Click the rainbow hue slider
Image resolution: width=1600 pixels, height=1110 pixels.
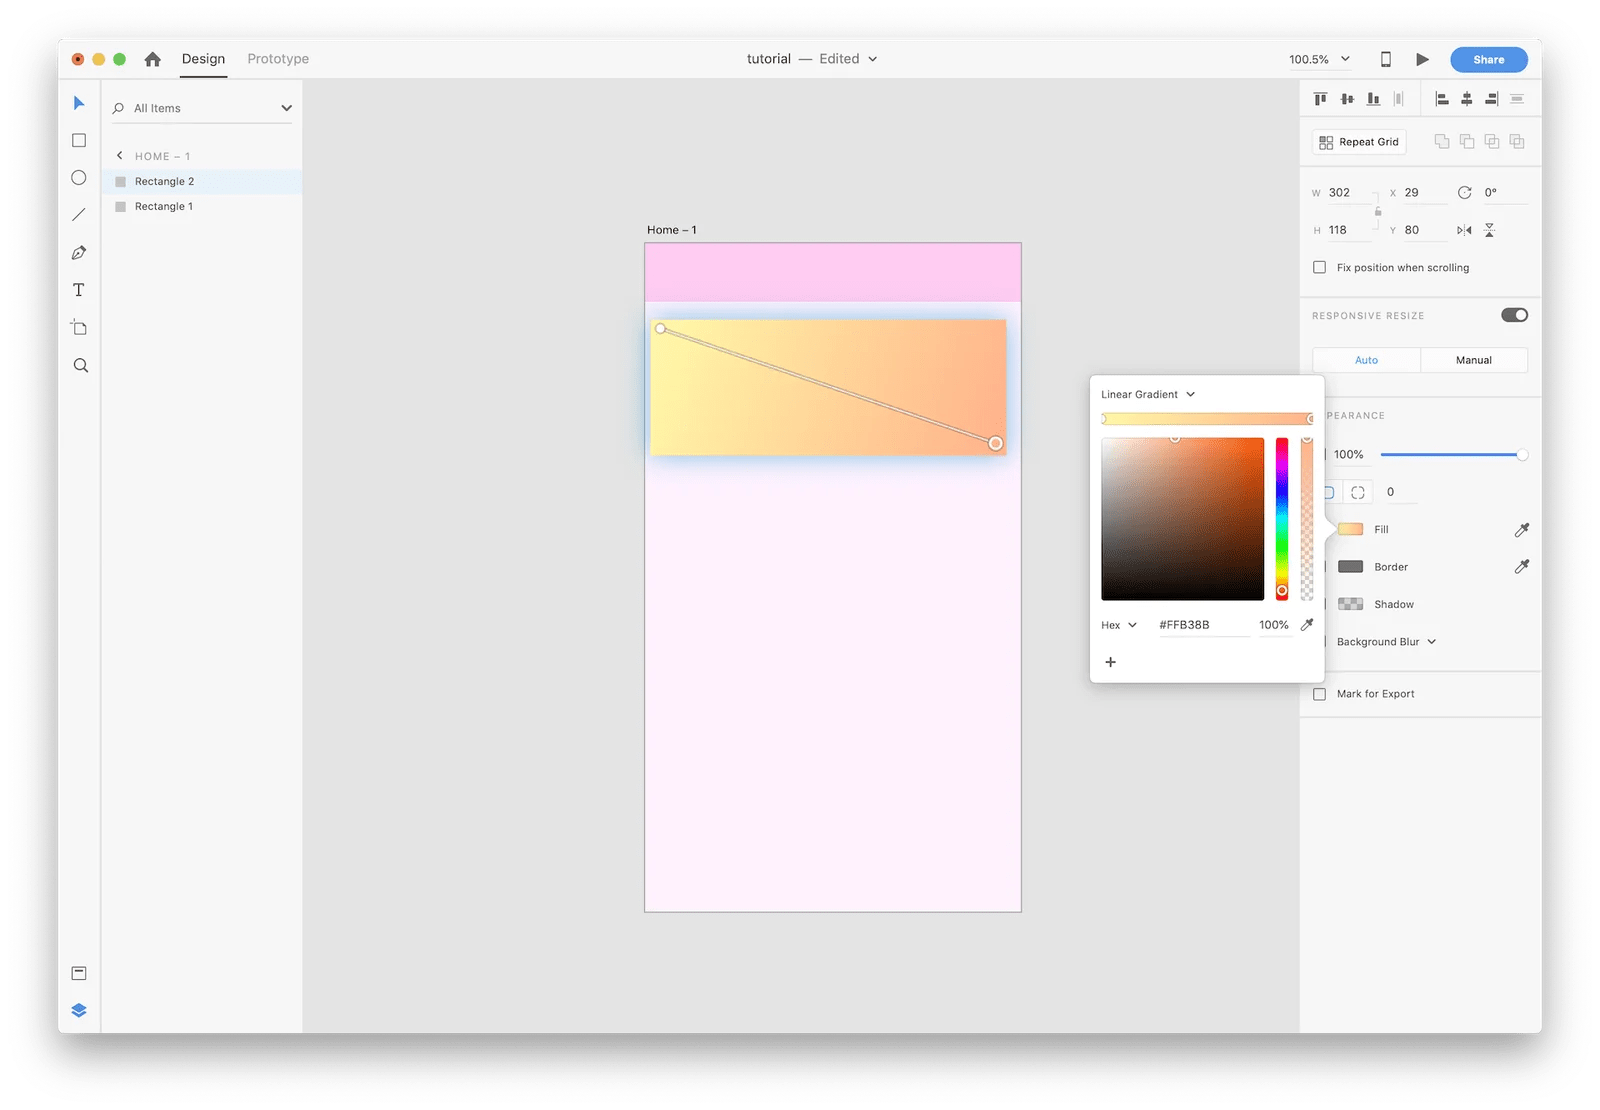(1282, 519)
